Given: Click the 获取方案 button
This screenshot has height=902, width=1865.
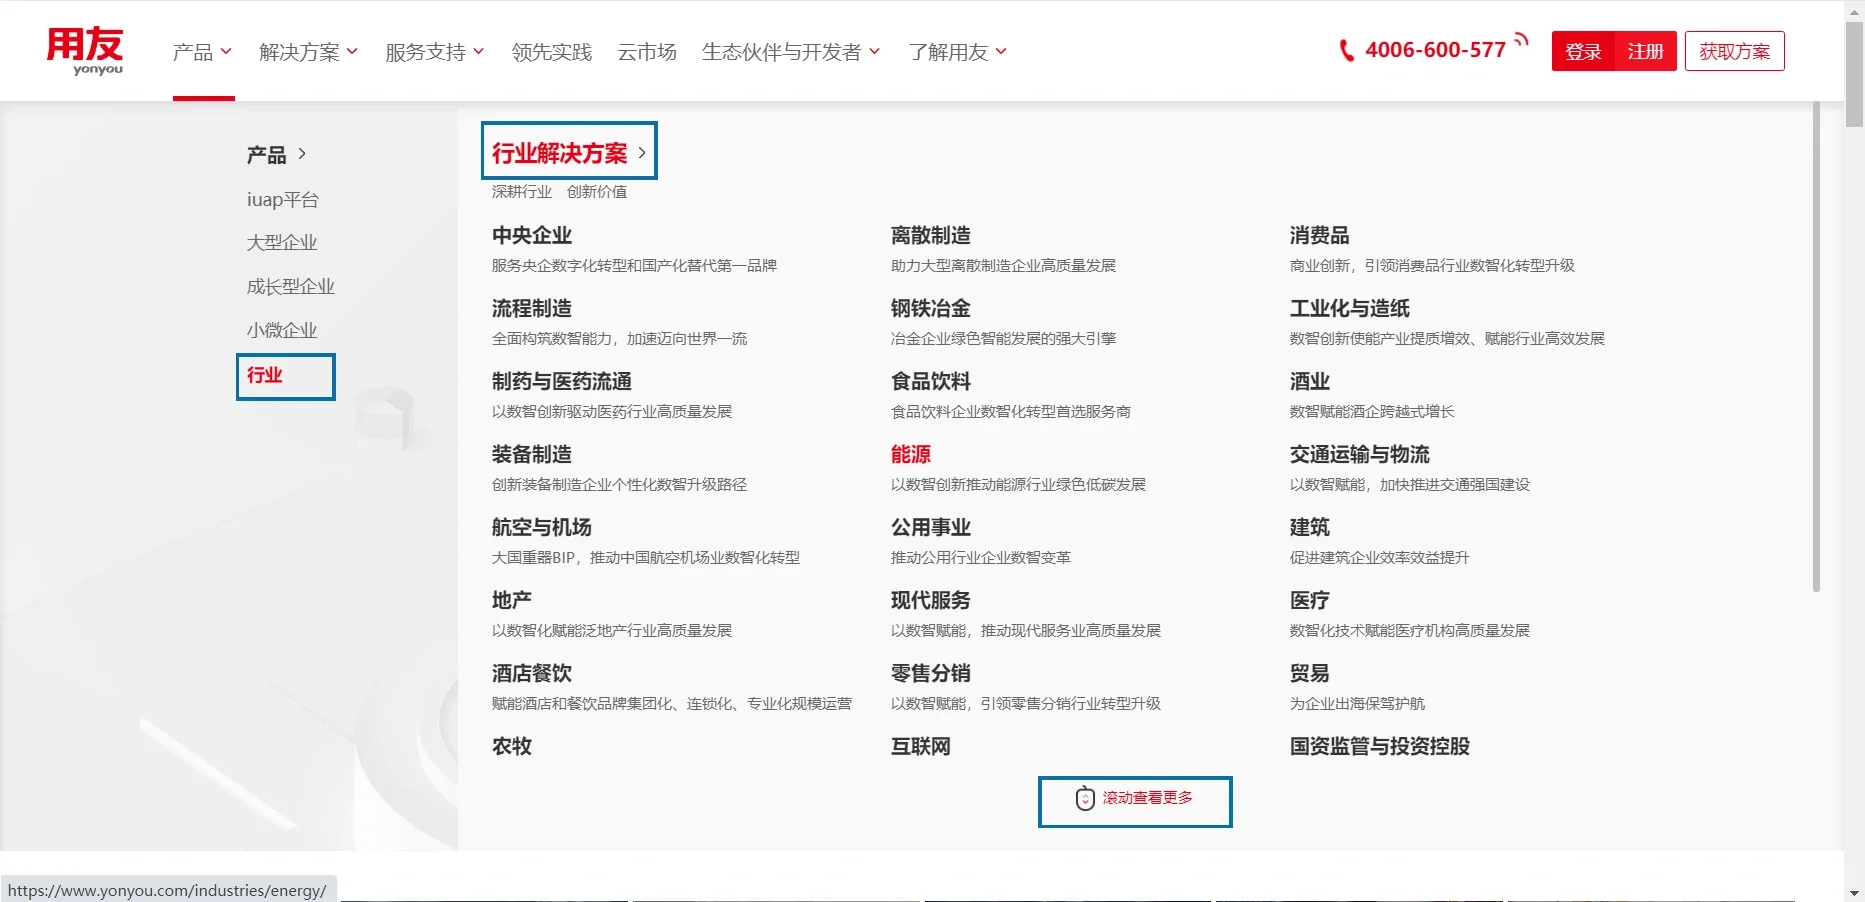Looking at the screenshot, I should point(1734,50).
